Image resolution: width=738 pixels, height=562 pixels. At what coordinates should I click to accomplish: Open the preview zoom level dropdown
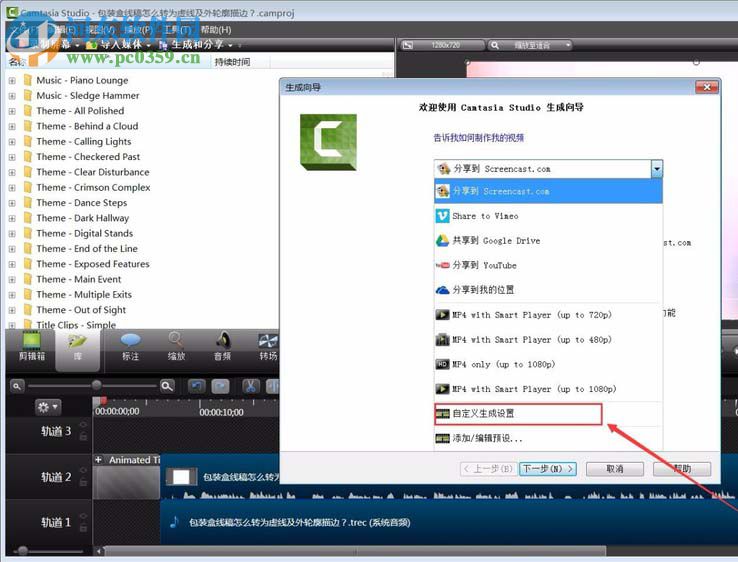pyautogui.click(x=569, y=45)
